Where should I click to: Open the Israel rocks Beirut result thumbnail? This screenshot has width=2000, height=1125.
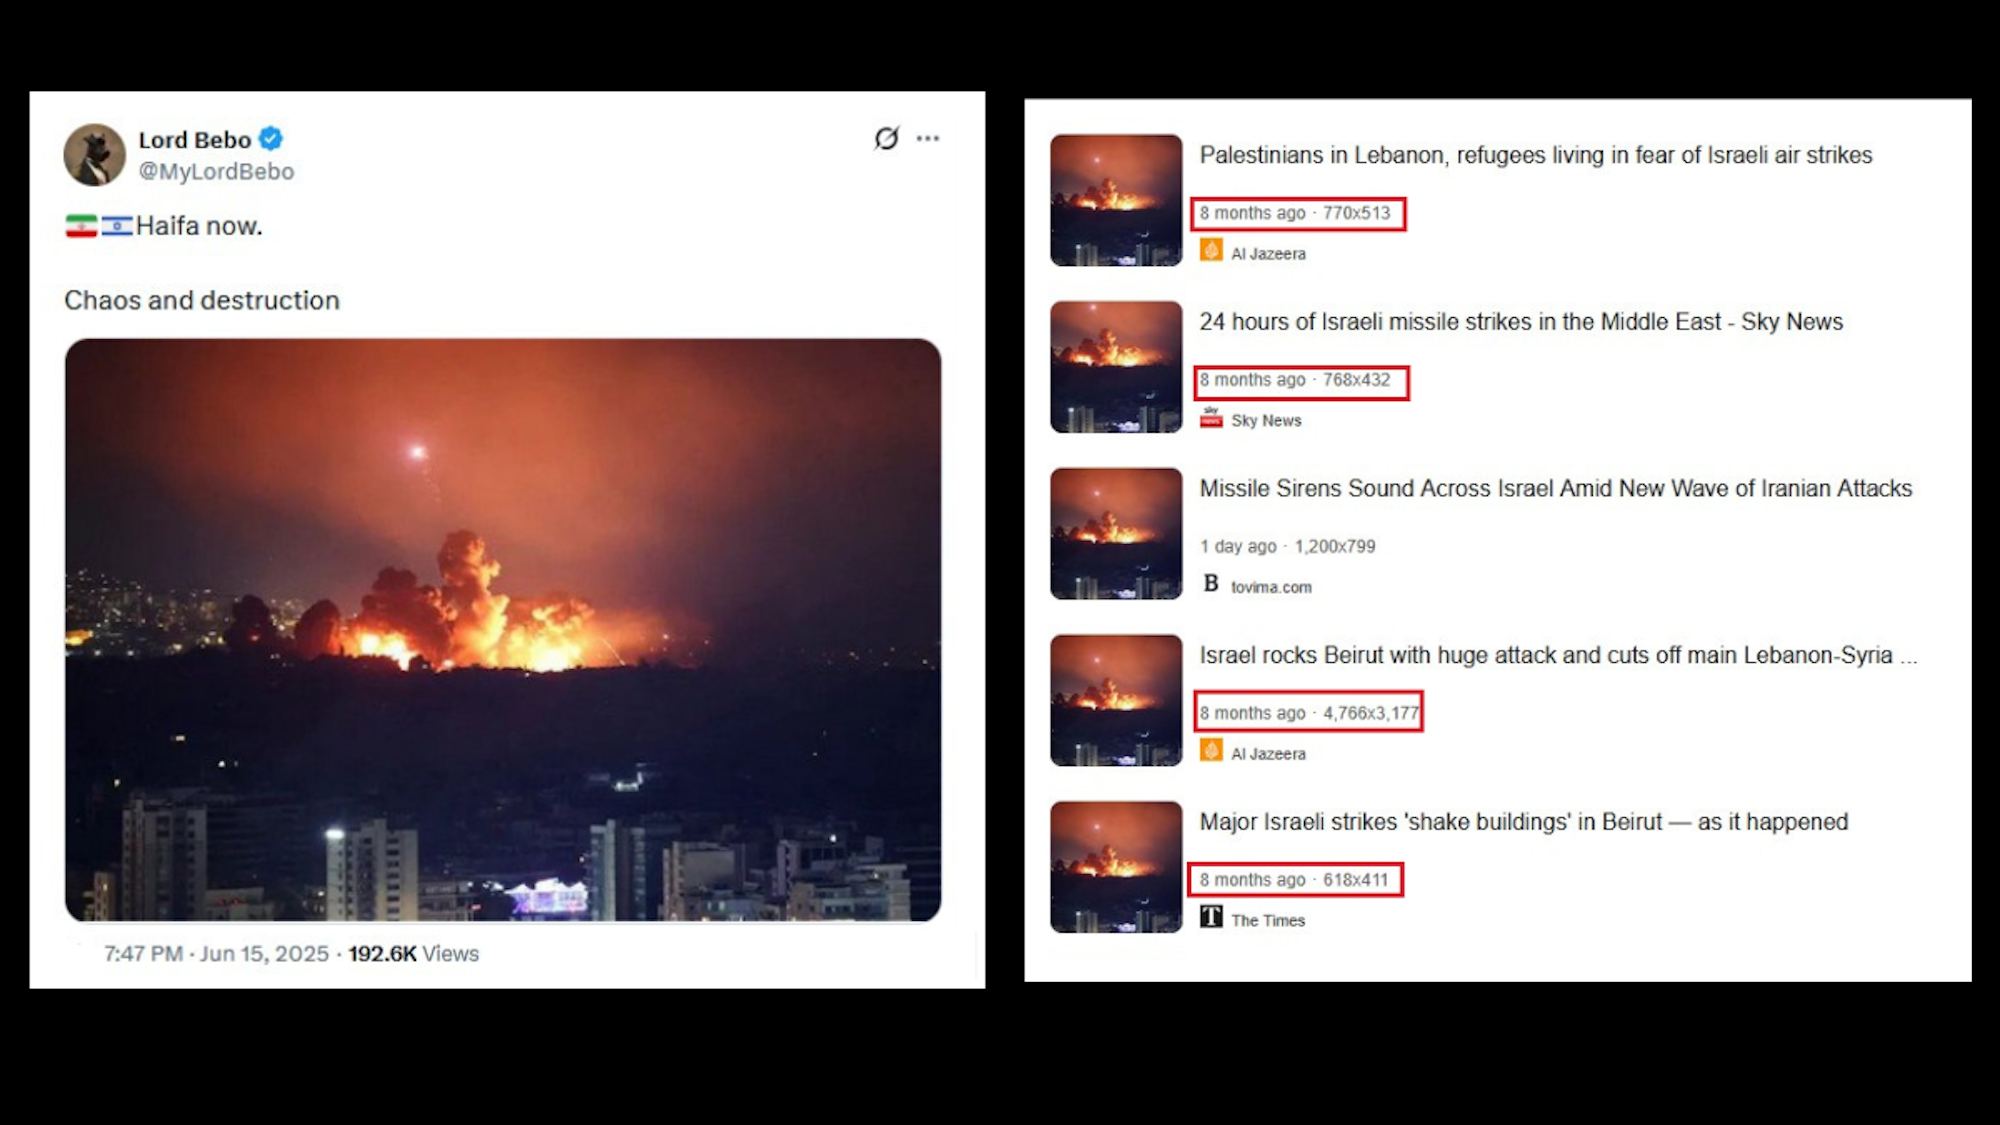click(1116, 700)
